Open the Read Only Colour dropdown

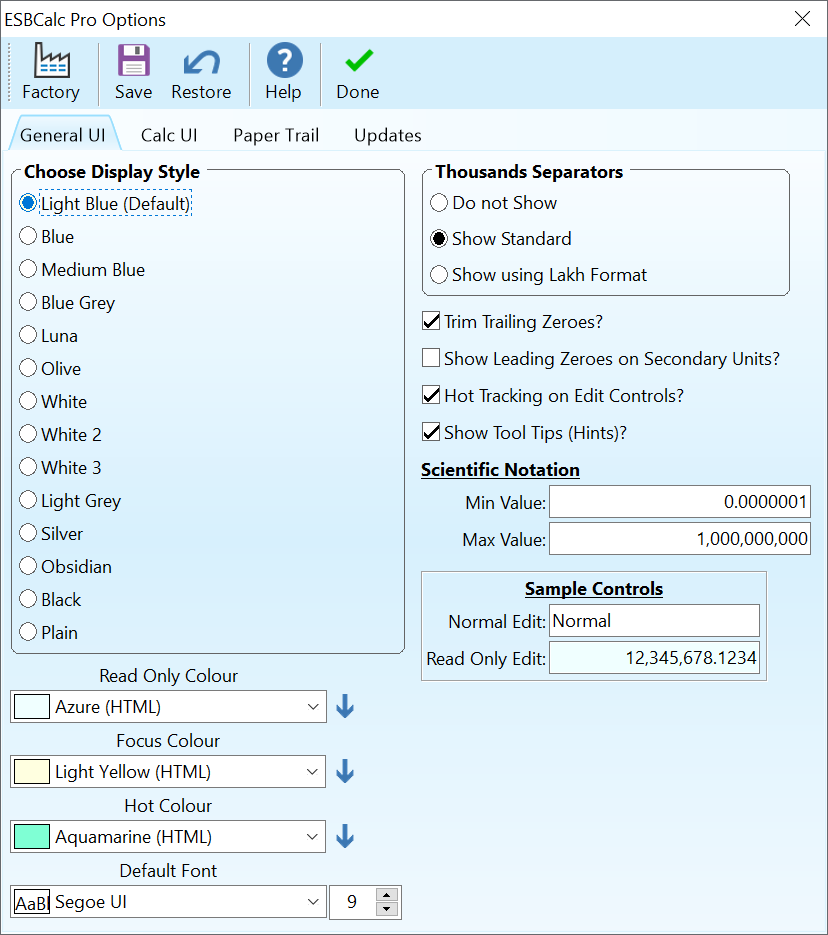[313, 707]
